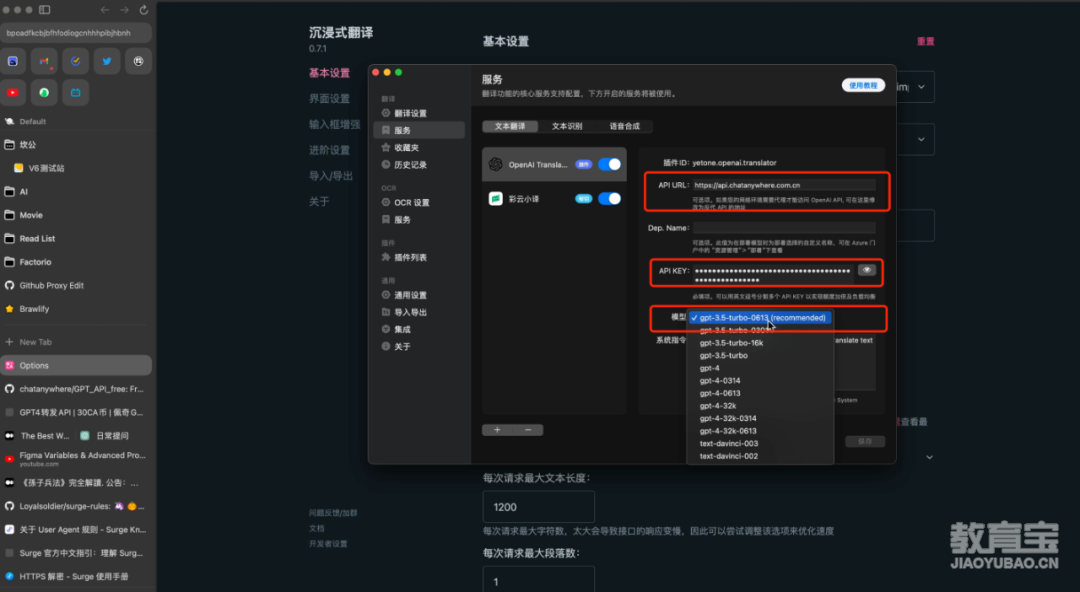Reload the page with the refresh icon
This screenshot has width=1080, height=592.
click(143, 10)
